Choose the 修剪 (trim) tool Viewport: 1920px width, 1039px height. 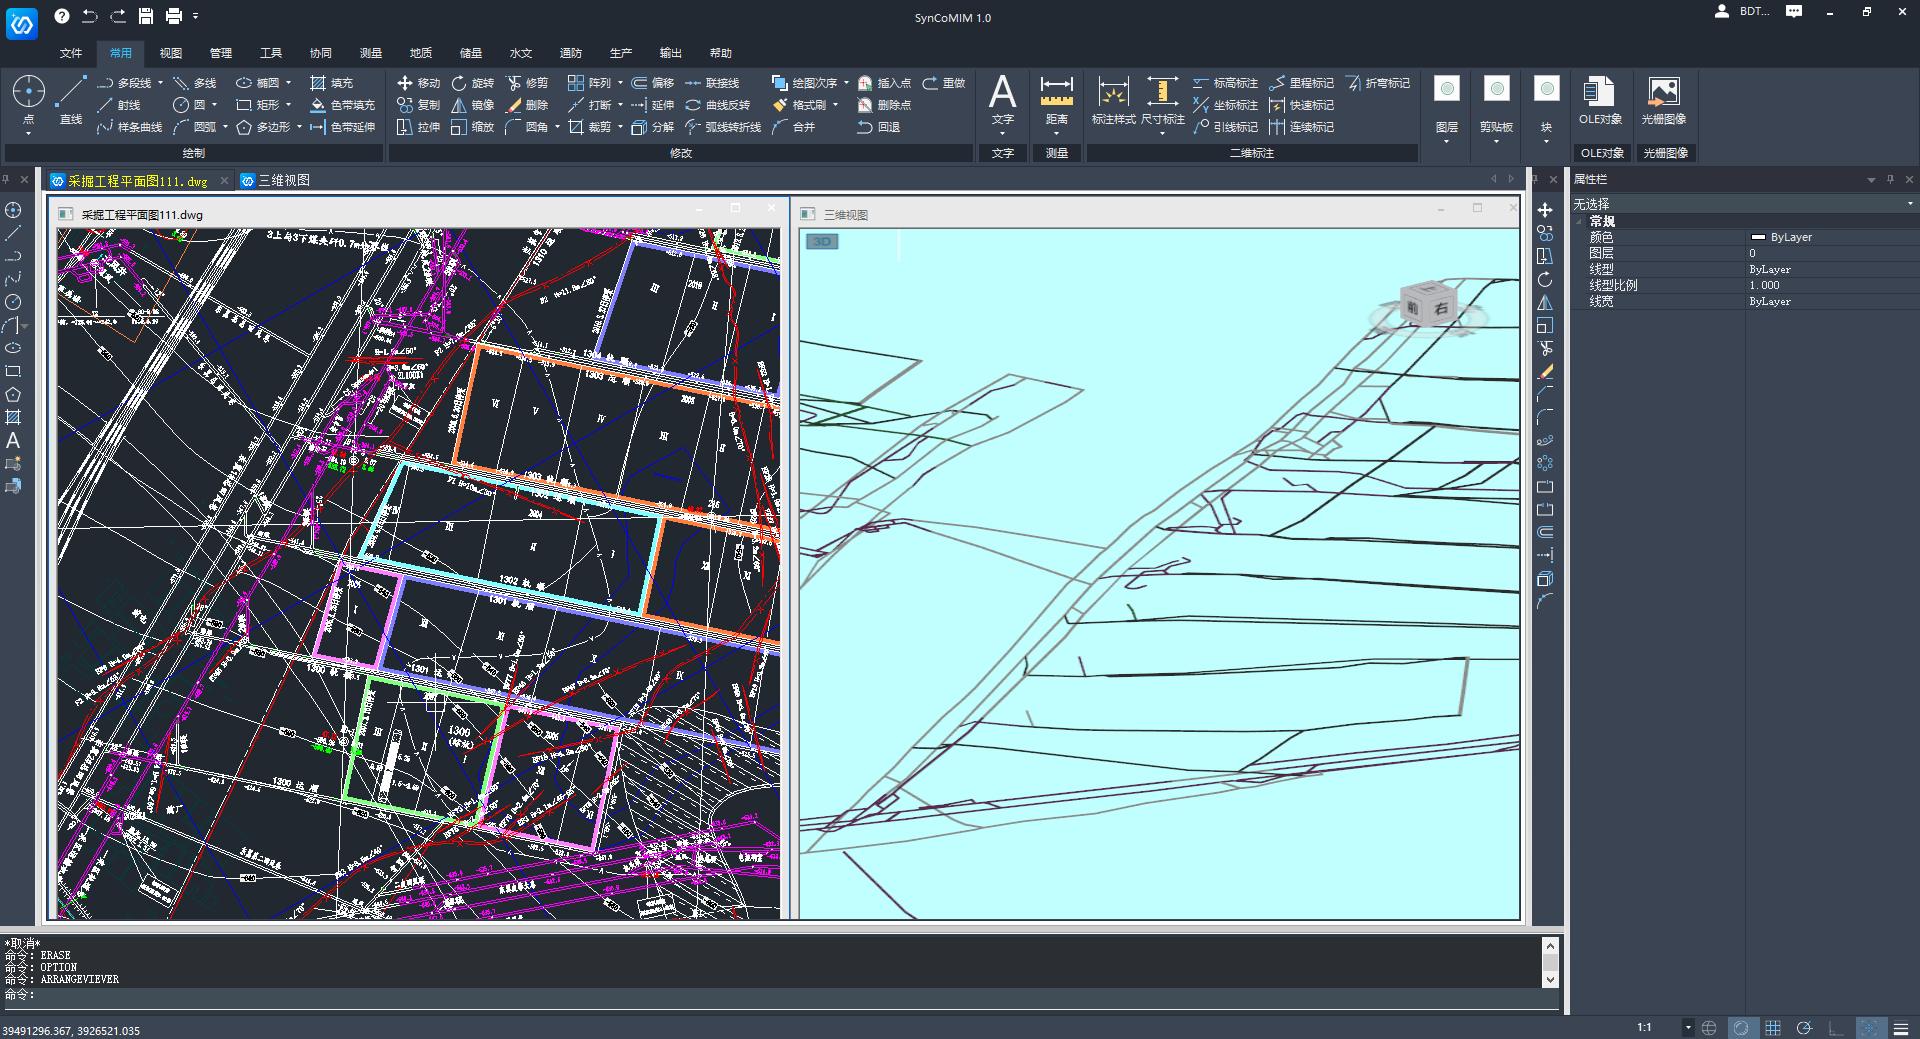[527, 83]
